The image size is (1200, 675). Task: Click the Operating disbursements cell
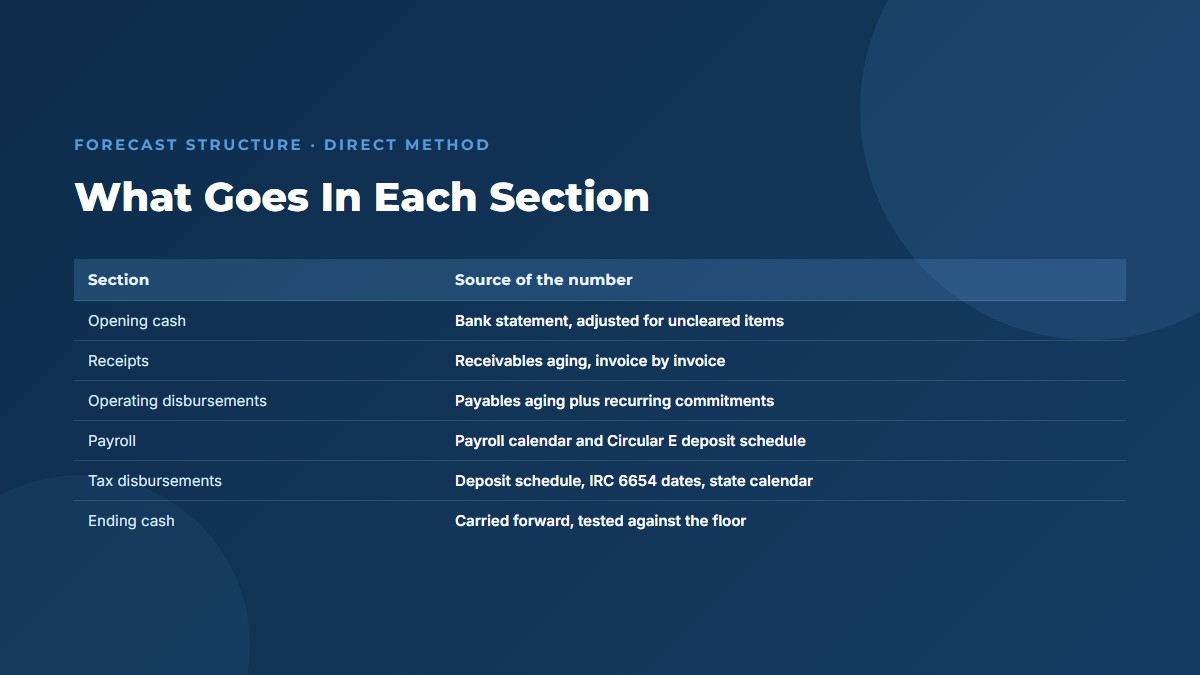tap(177, 401)
